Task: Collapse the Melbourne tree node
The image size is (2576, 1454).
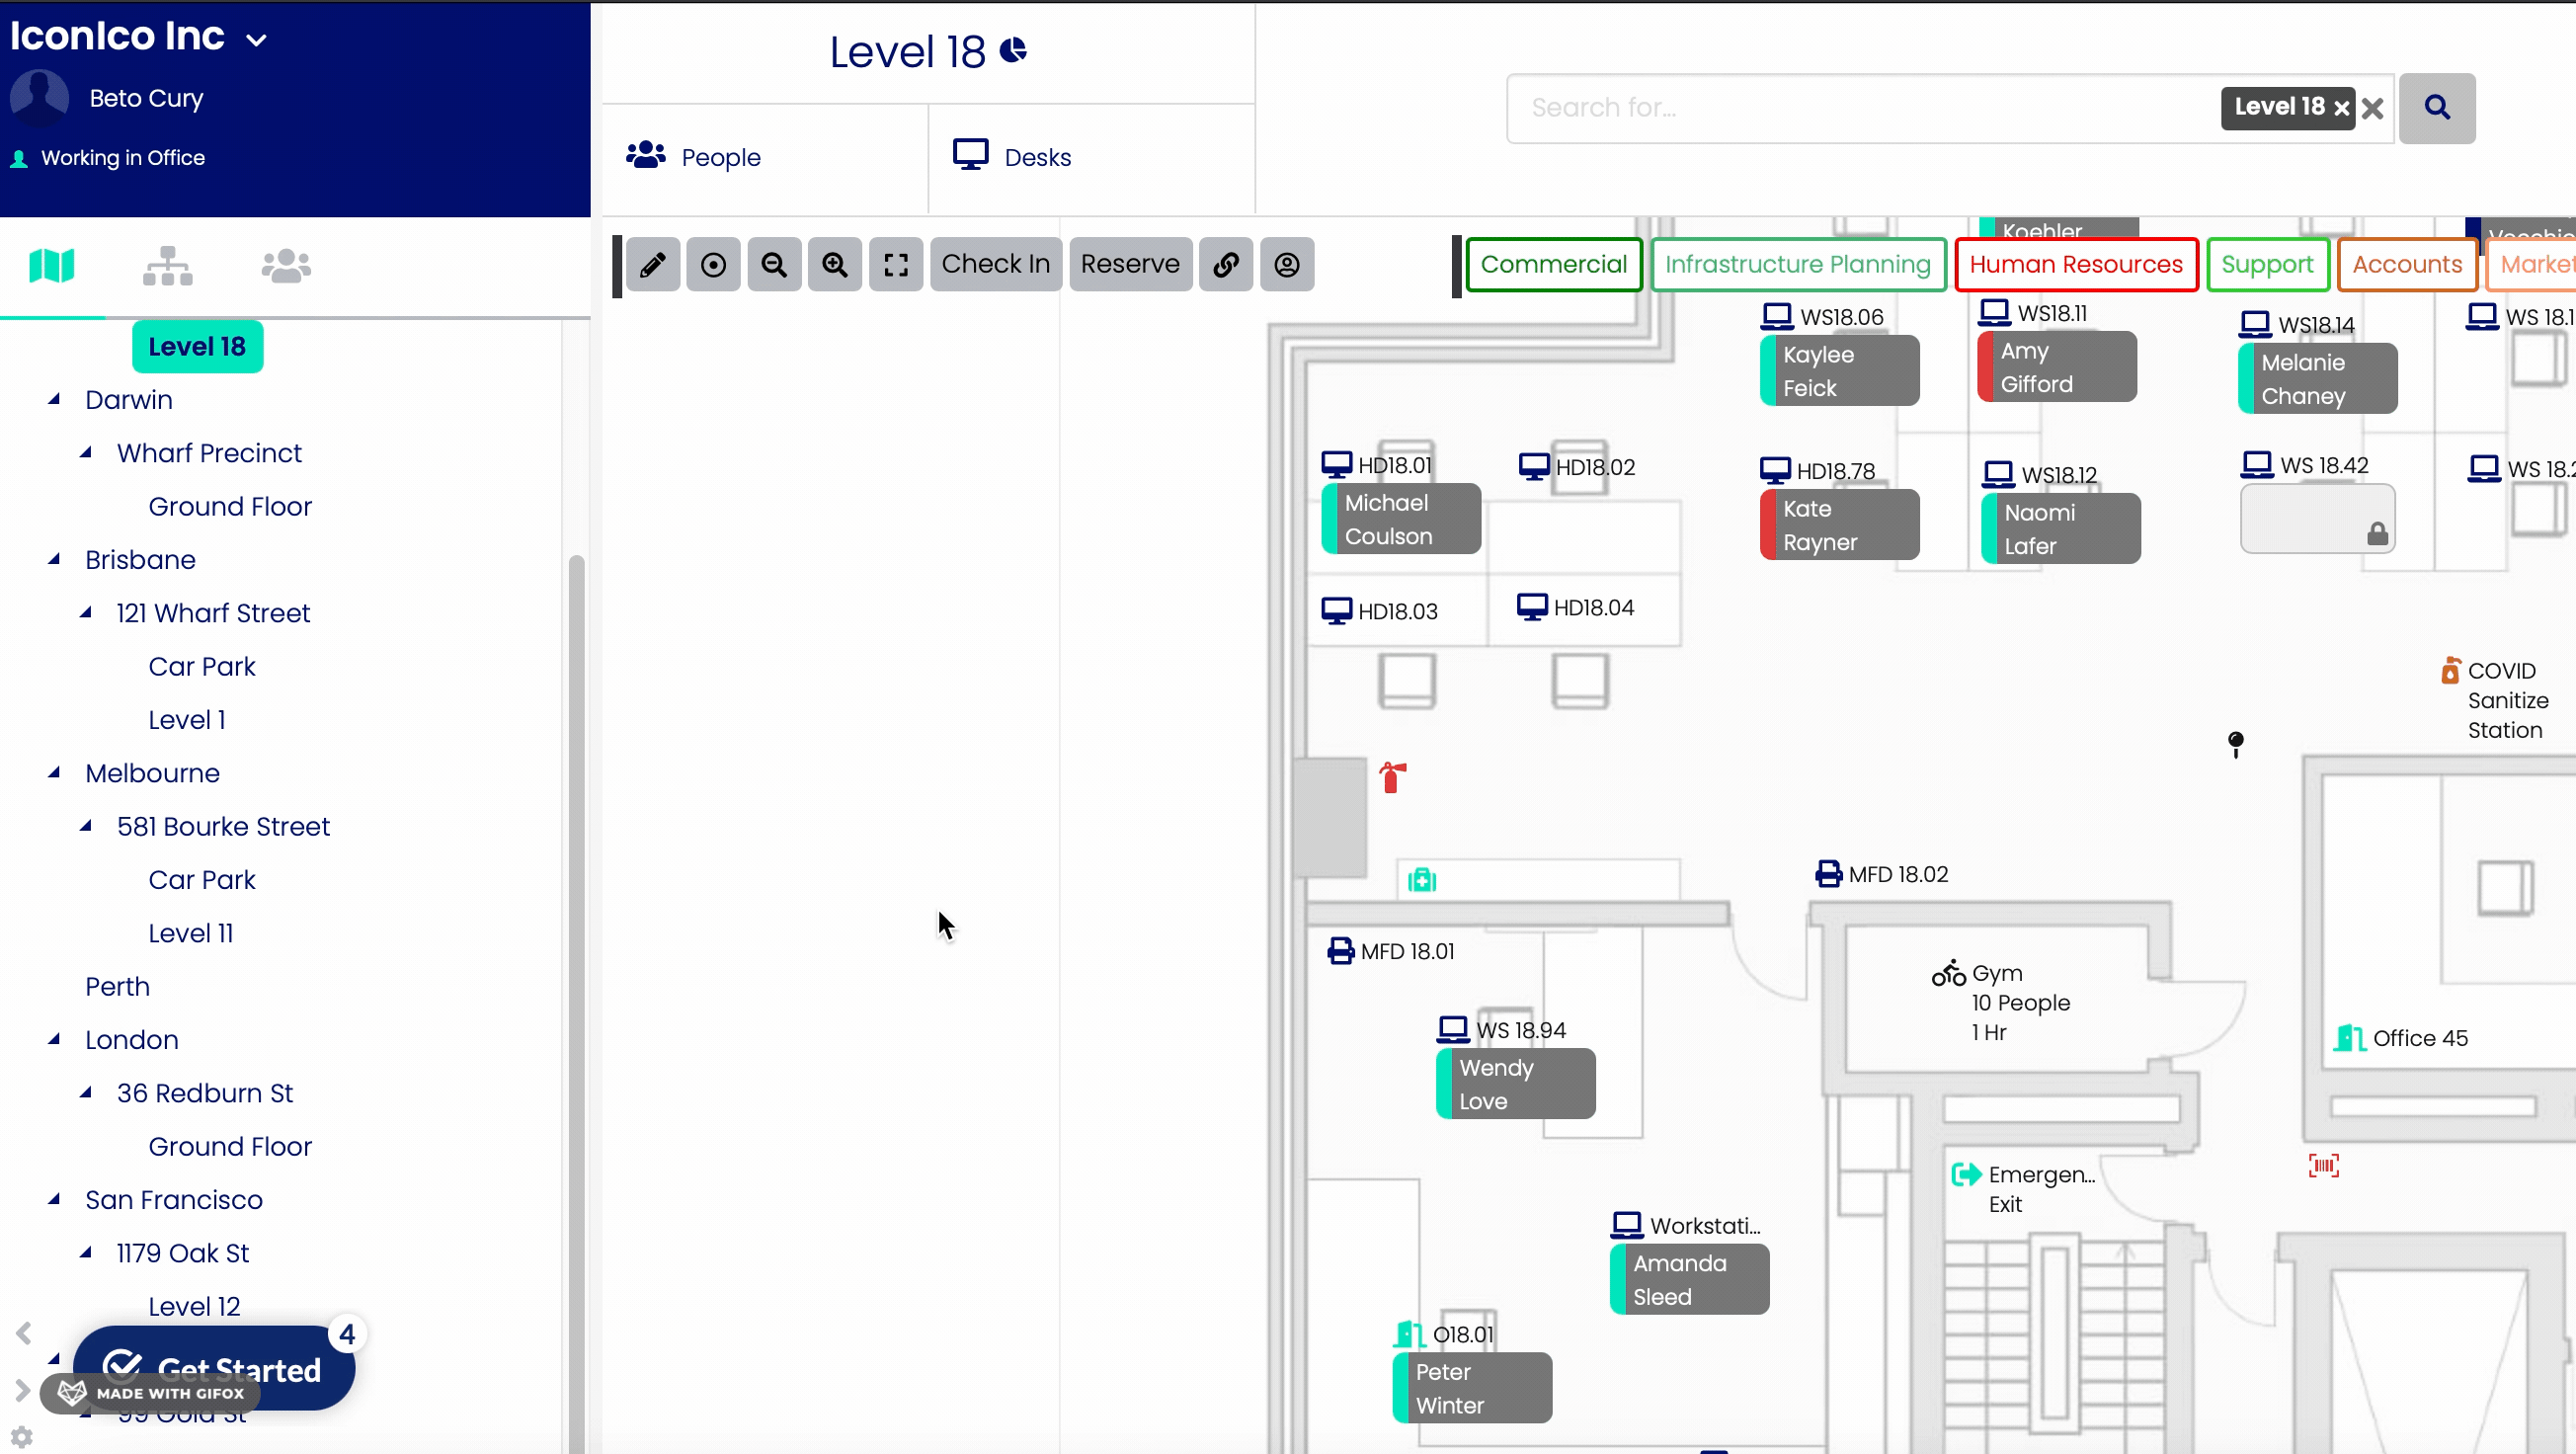Action: coord(54,772)
